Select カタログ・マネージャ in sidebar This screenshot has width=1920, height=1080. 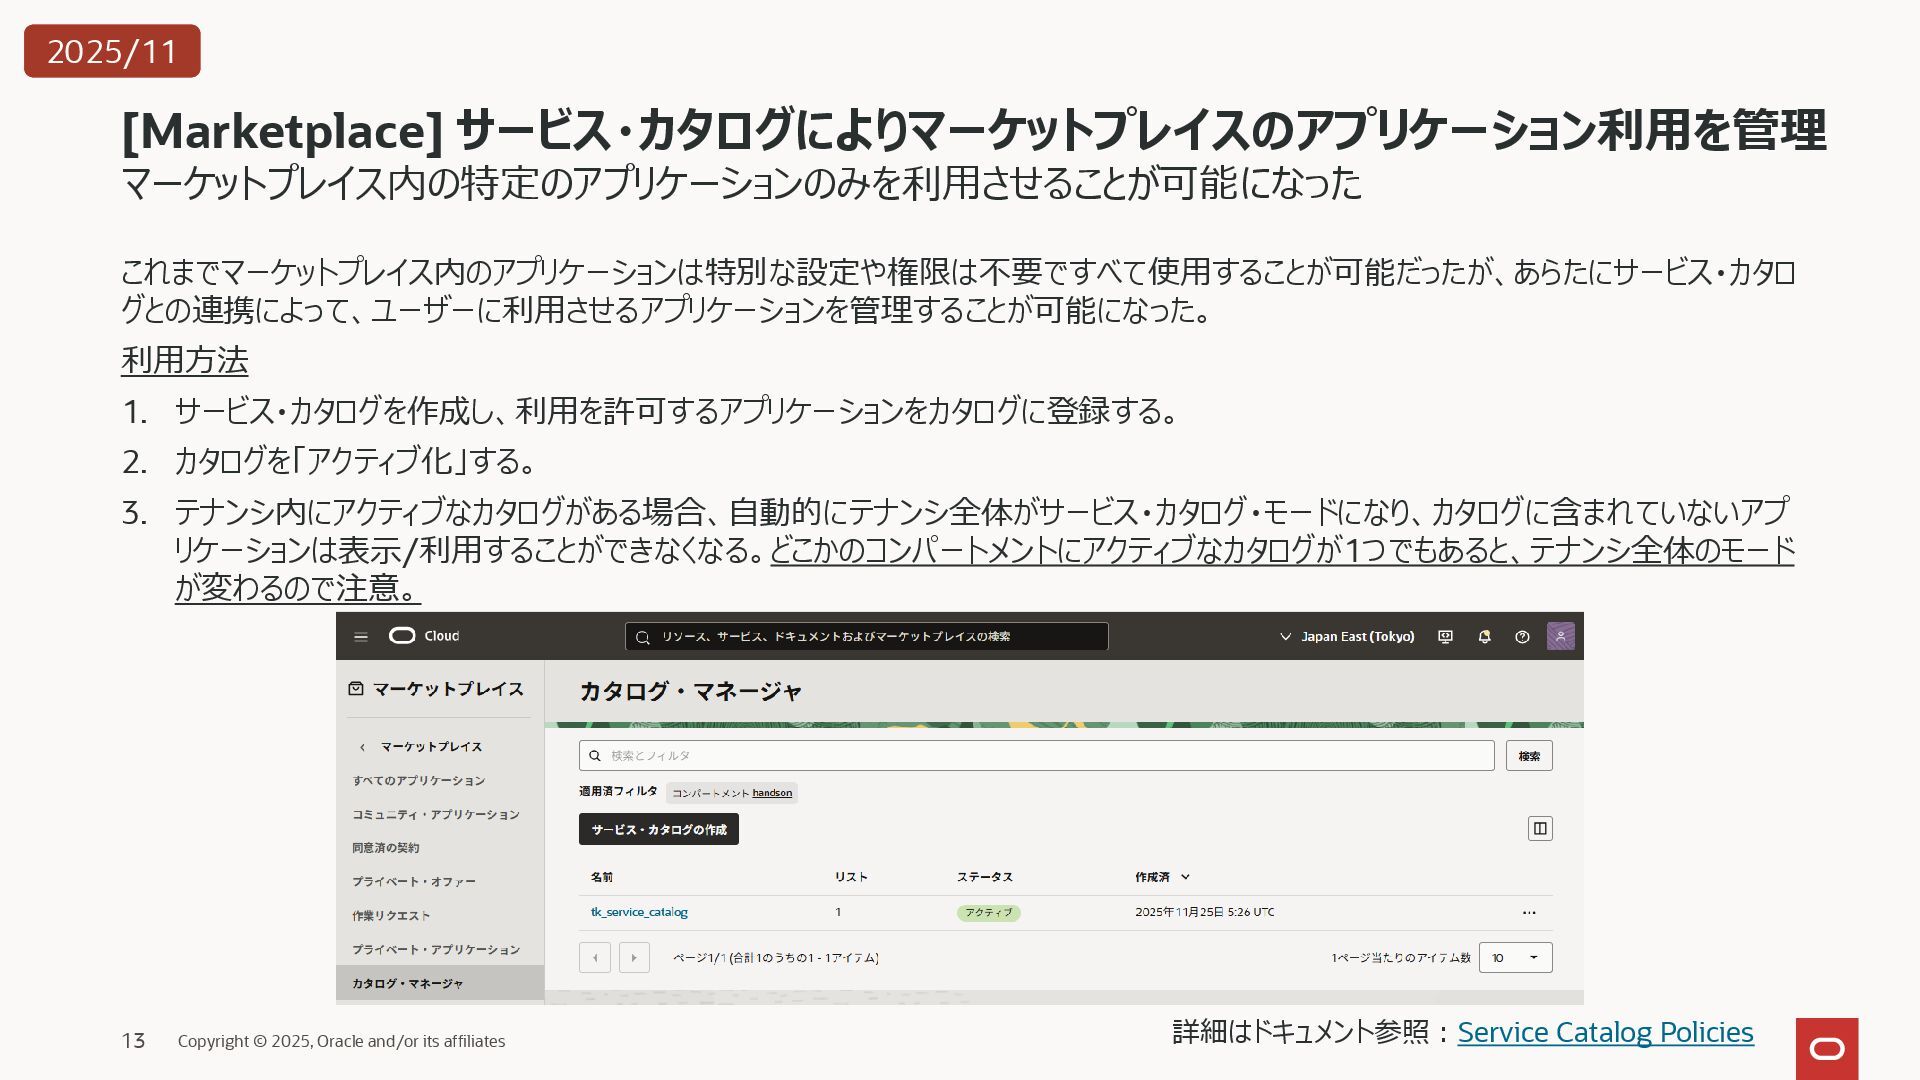pyautogui.click(x=408, y=983)
